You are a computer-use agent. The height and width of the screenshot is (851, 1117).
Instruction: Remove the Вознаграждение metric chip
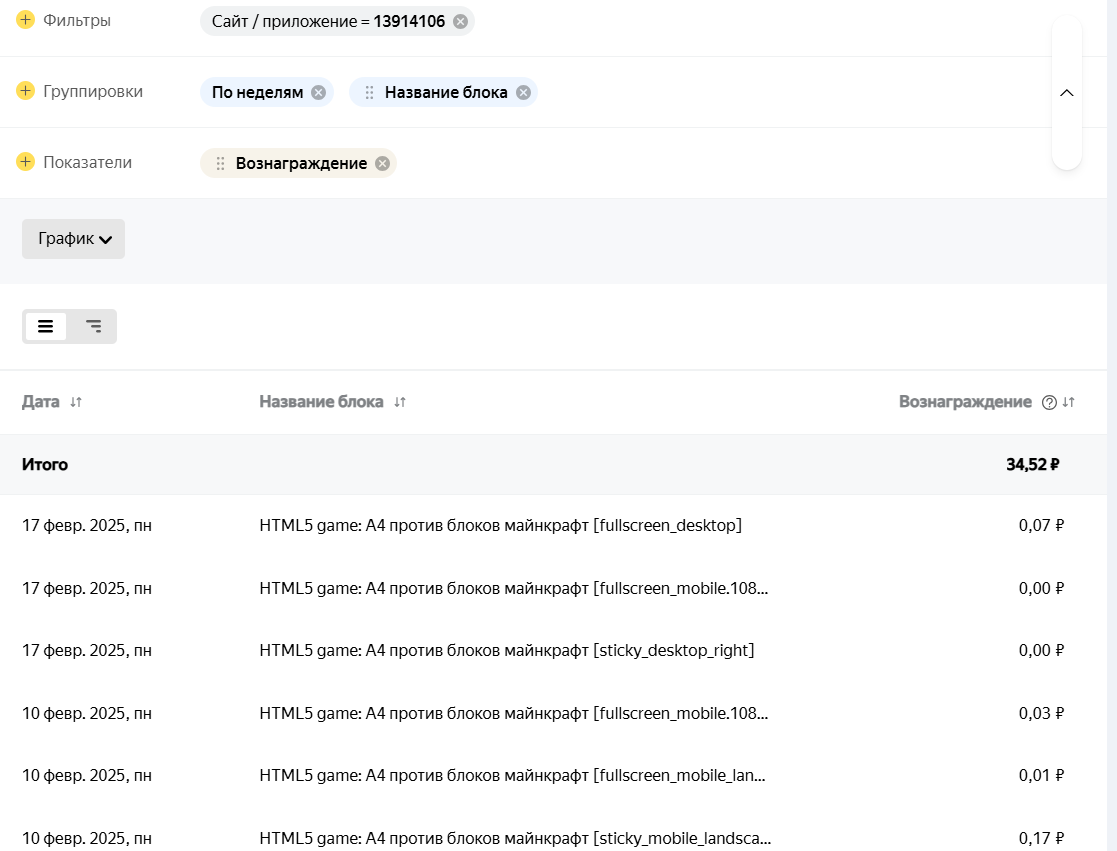click(x=382, y=163)
